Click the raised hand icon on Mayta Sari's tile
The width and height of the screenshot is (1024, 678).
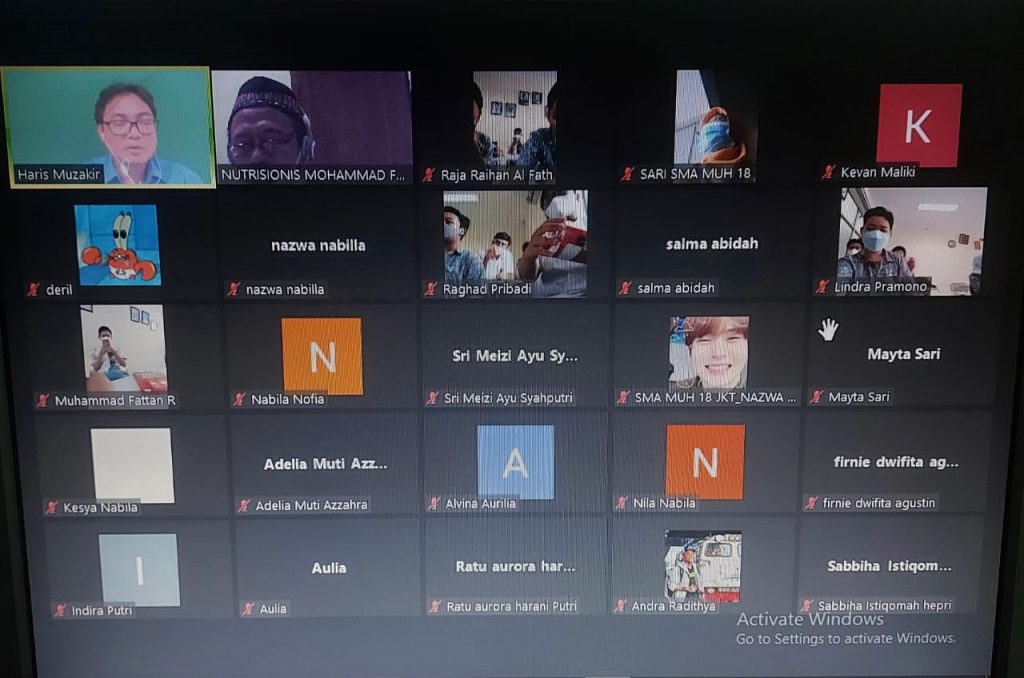(x=828, y=330)
